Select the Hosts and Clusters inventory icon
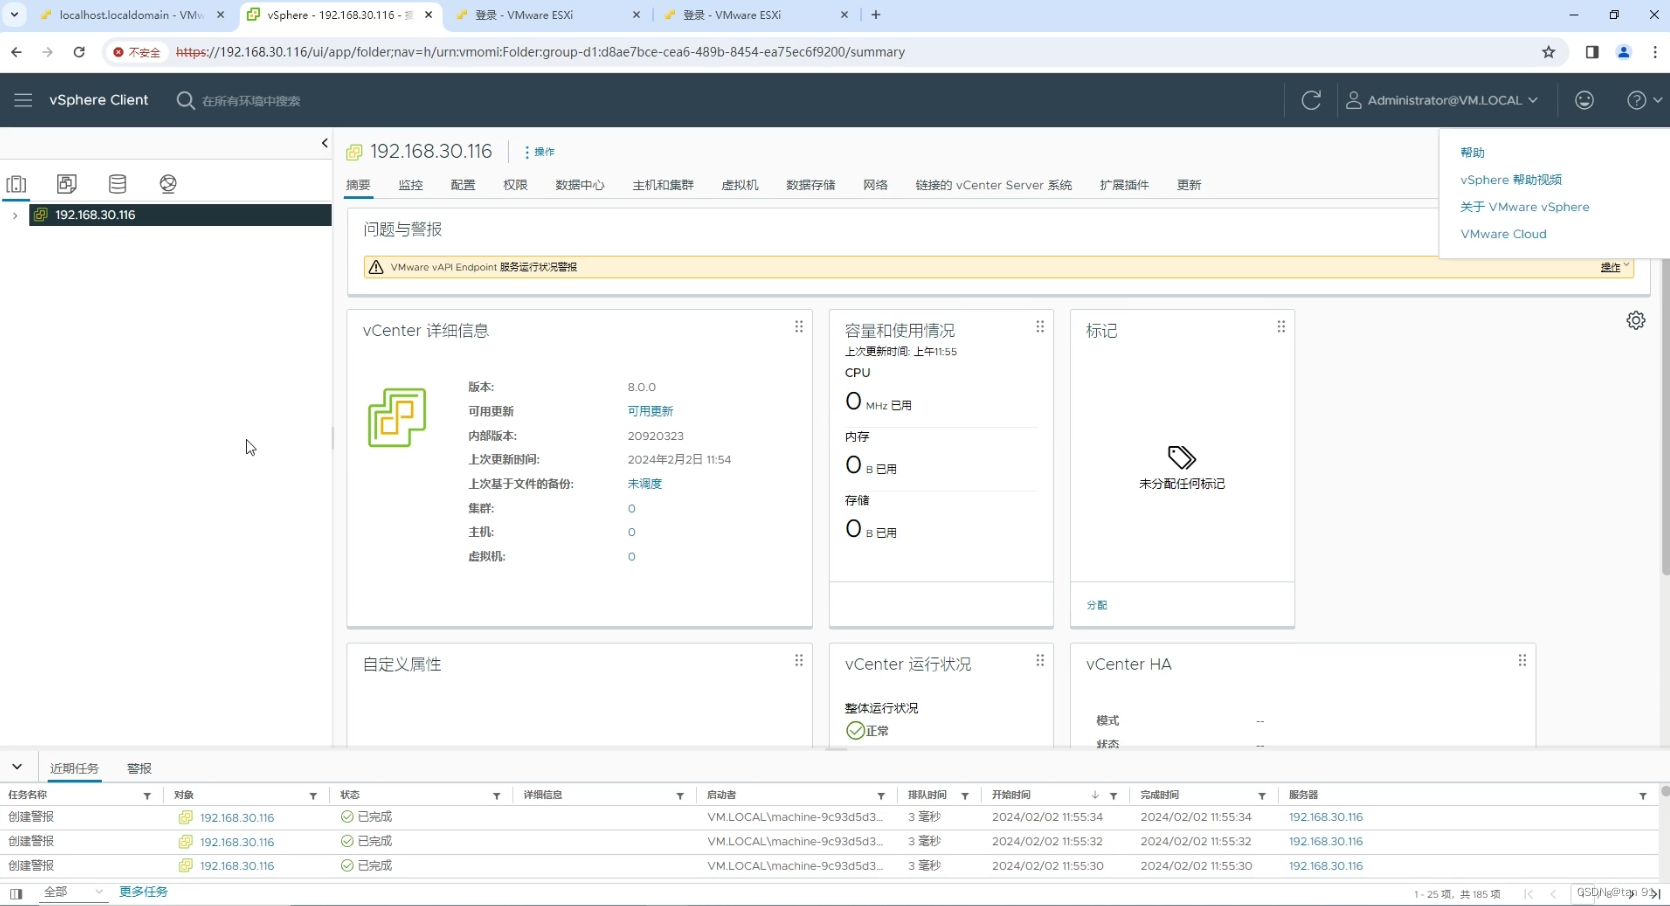The image size is (1670, 906). click(16, 184)
